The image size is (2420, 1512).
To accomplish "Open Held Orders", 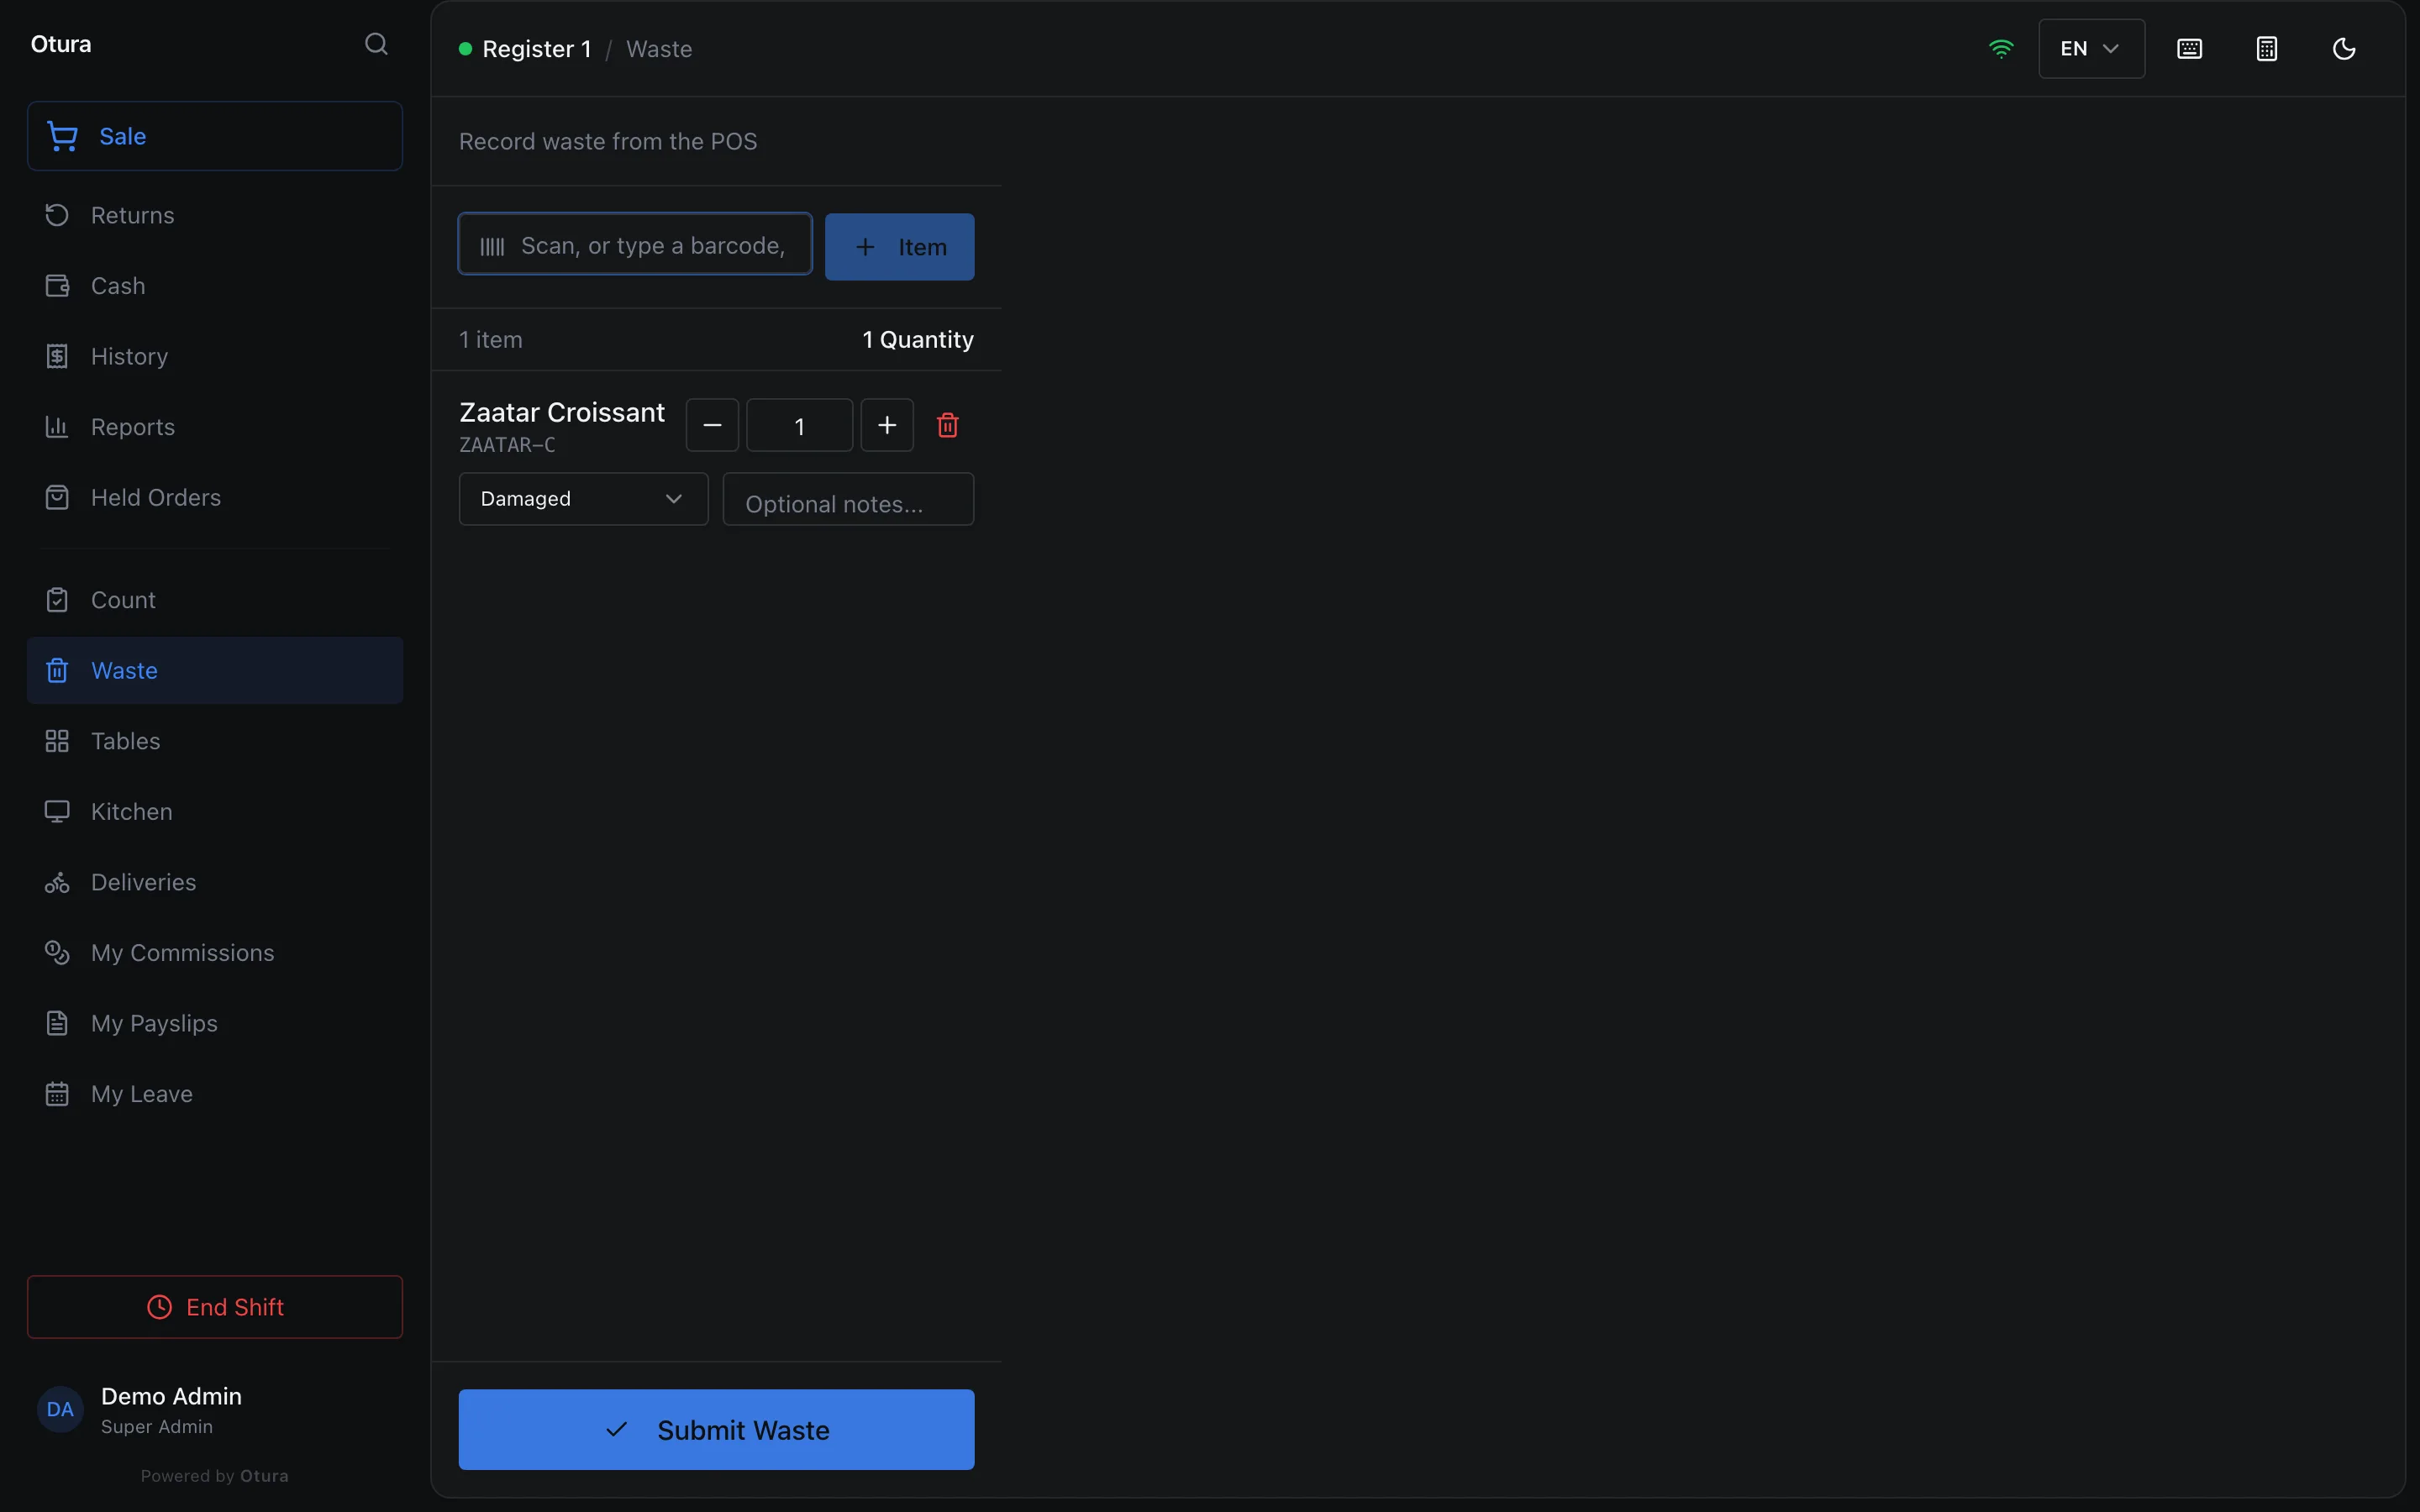I will click(215, 497).
